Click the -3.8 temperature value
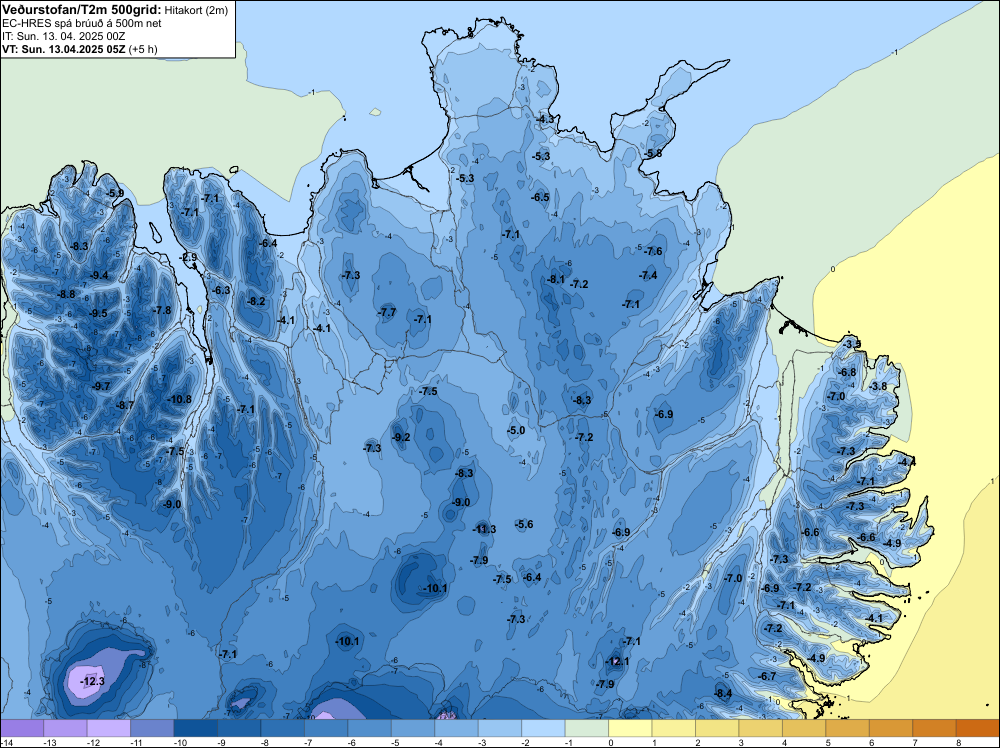The height and width of the screenshot is (748, 1000). (878, 386)
